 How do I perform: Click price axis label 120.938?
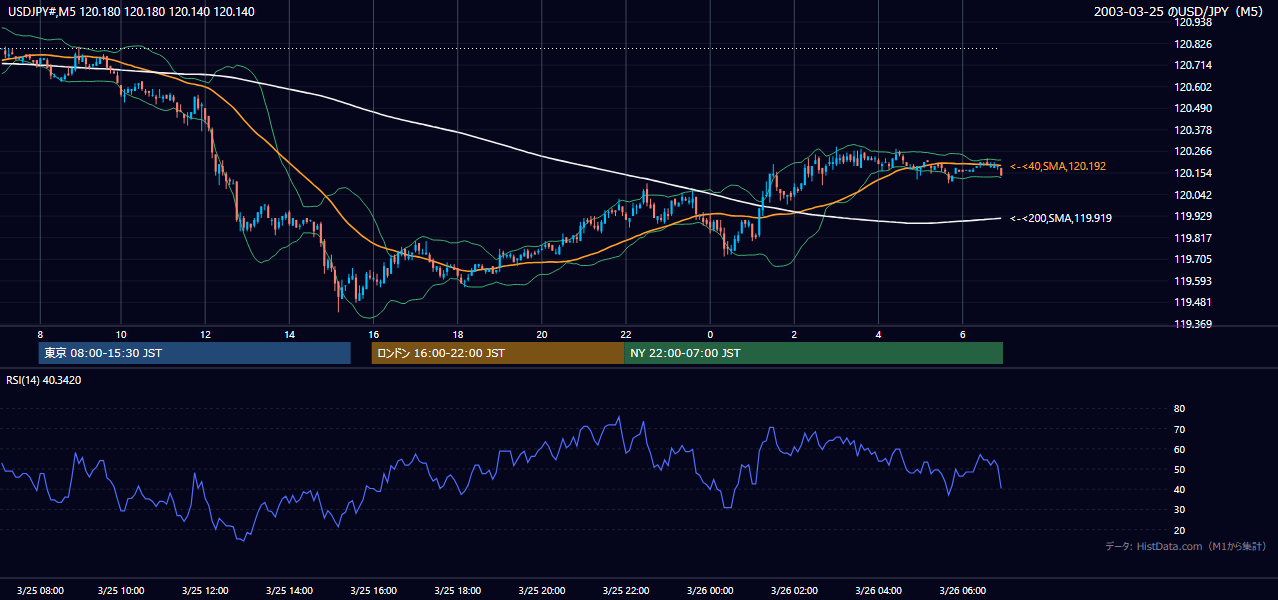pos(1192,22)
